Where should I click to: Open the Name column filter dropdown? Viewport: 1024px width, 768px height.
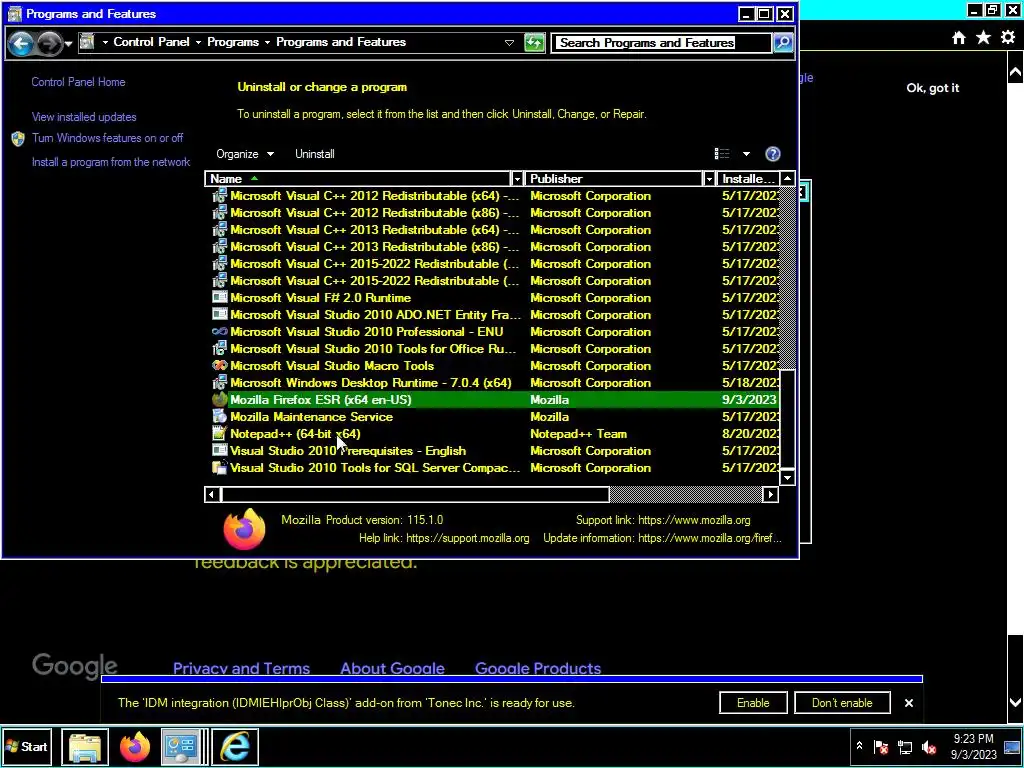coord(517,179)
